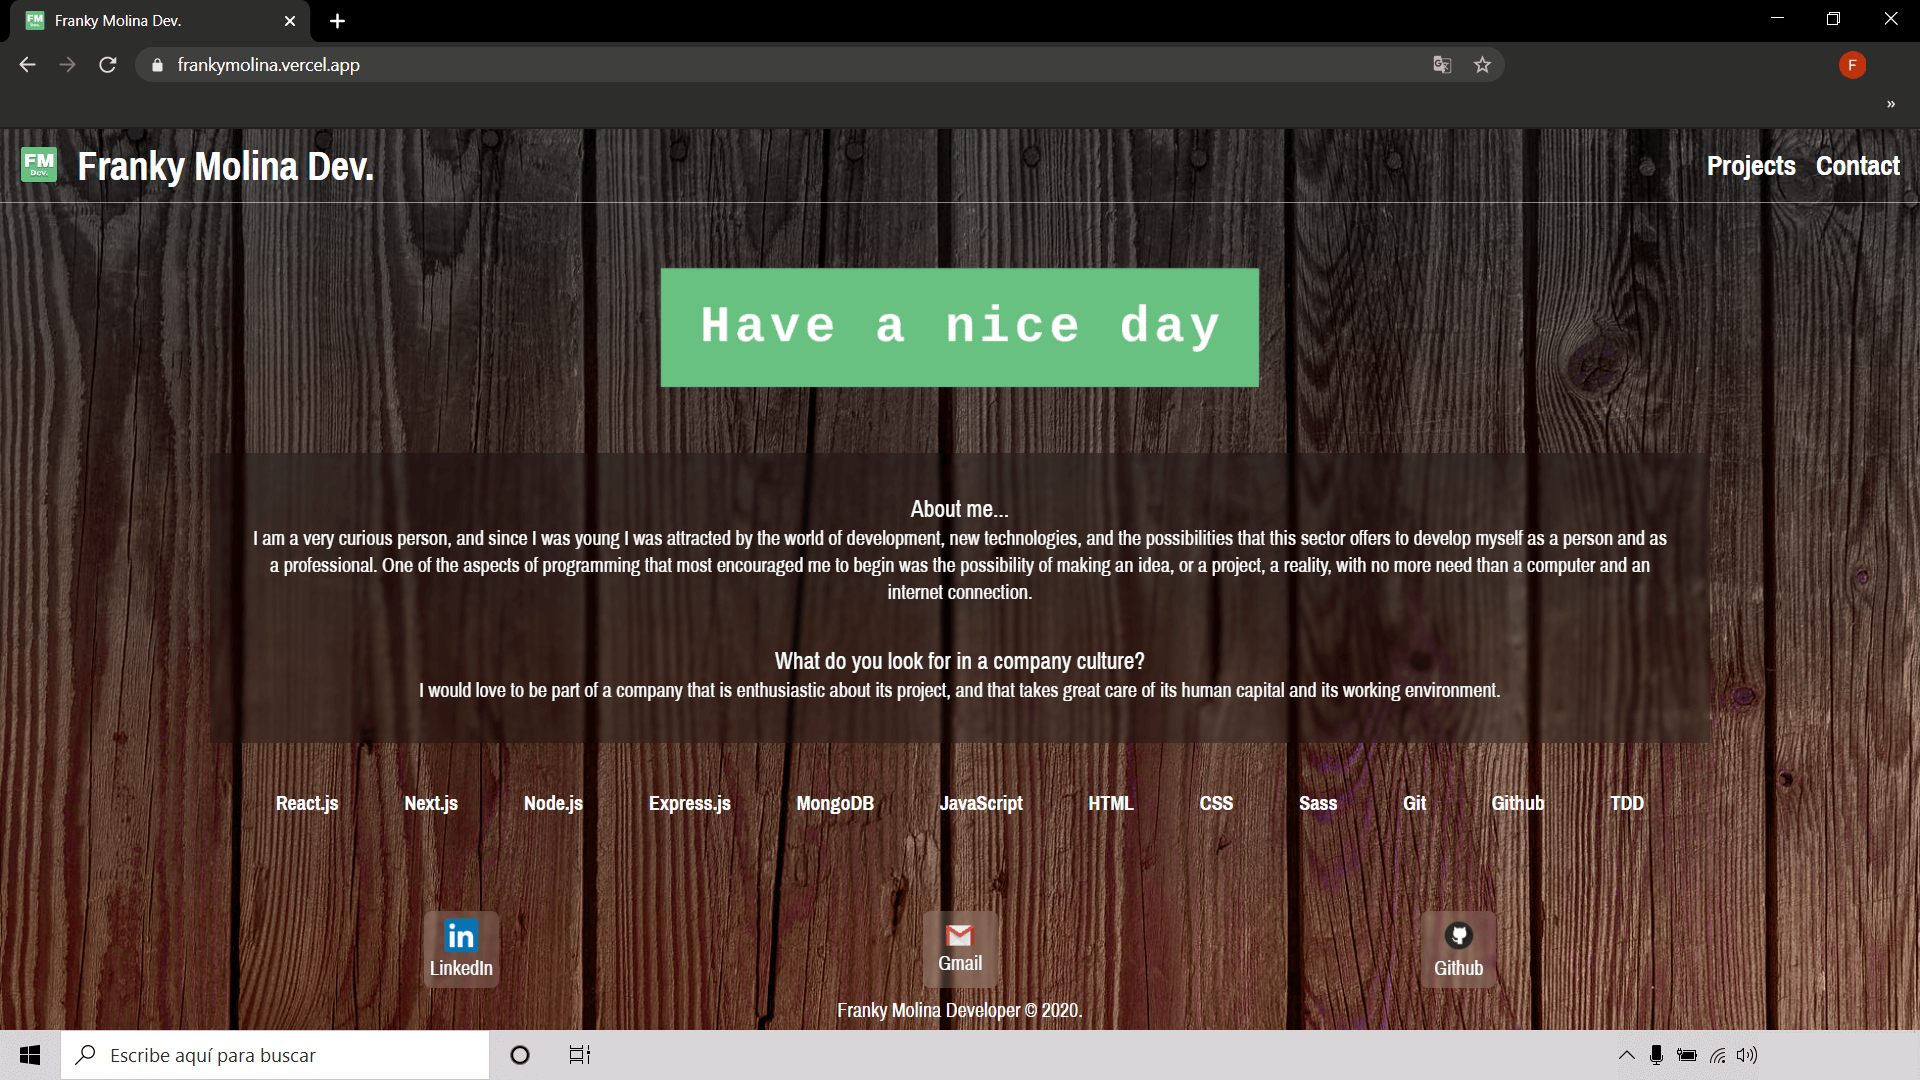Screen dimensions: 1920x1080
Task: Open the Github octocat icon link
Action: (x=1459, y=949)
